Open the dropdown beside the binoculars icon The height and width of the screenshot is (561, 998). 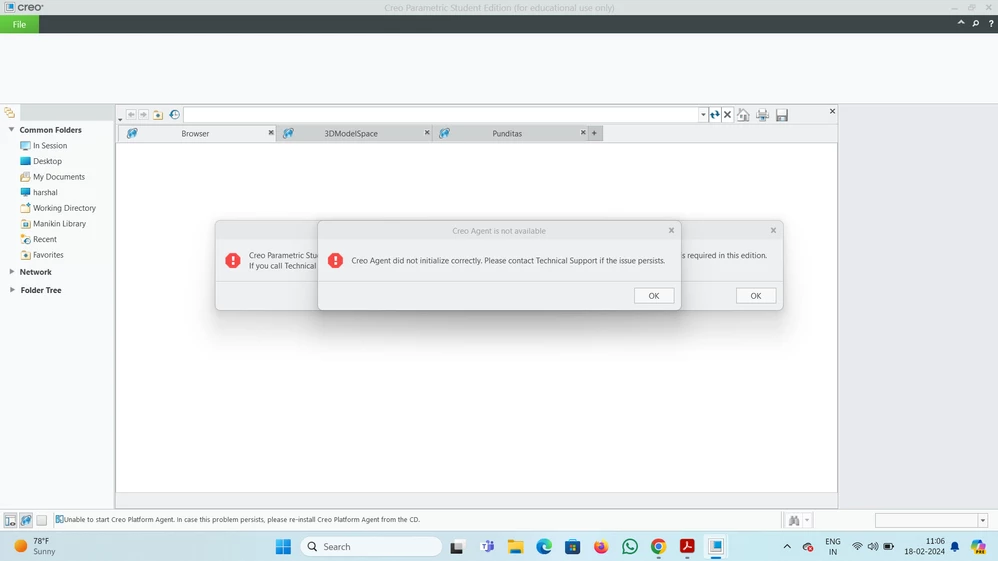806,520
